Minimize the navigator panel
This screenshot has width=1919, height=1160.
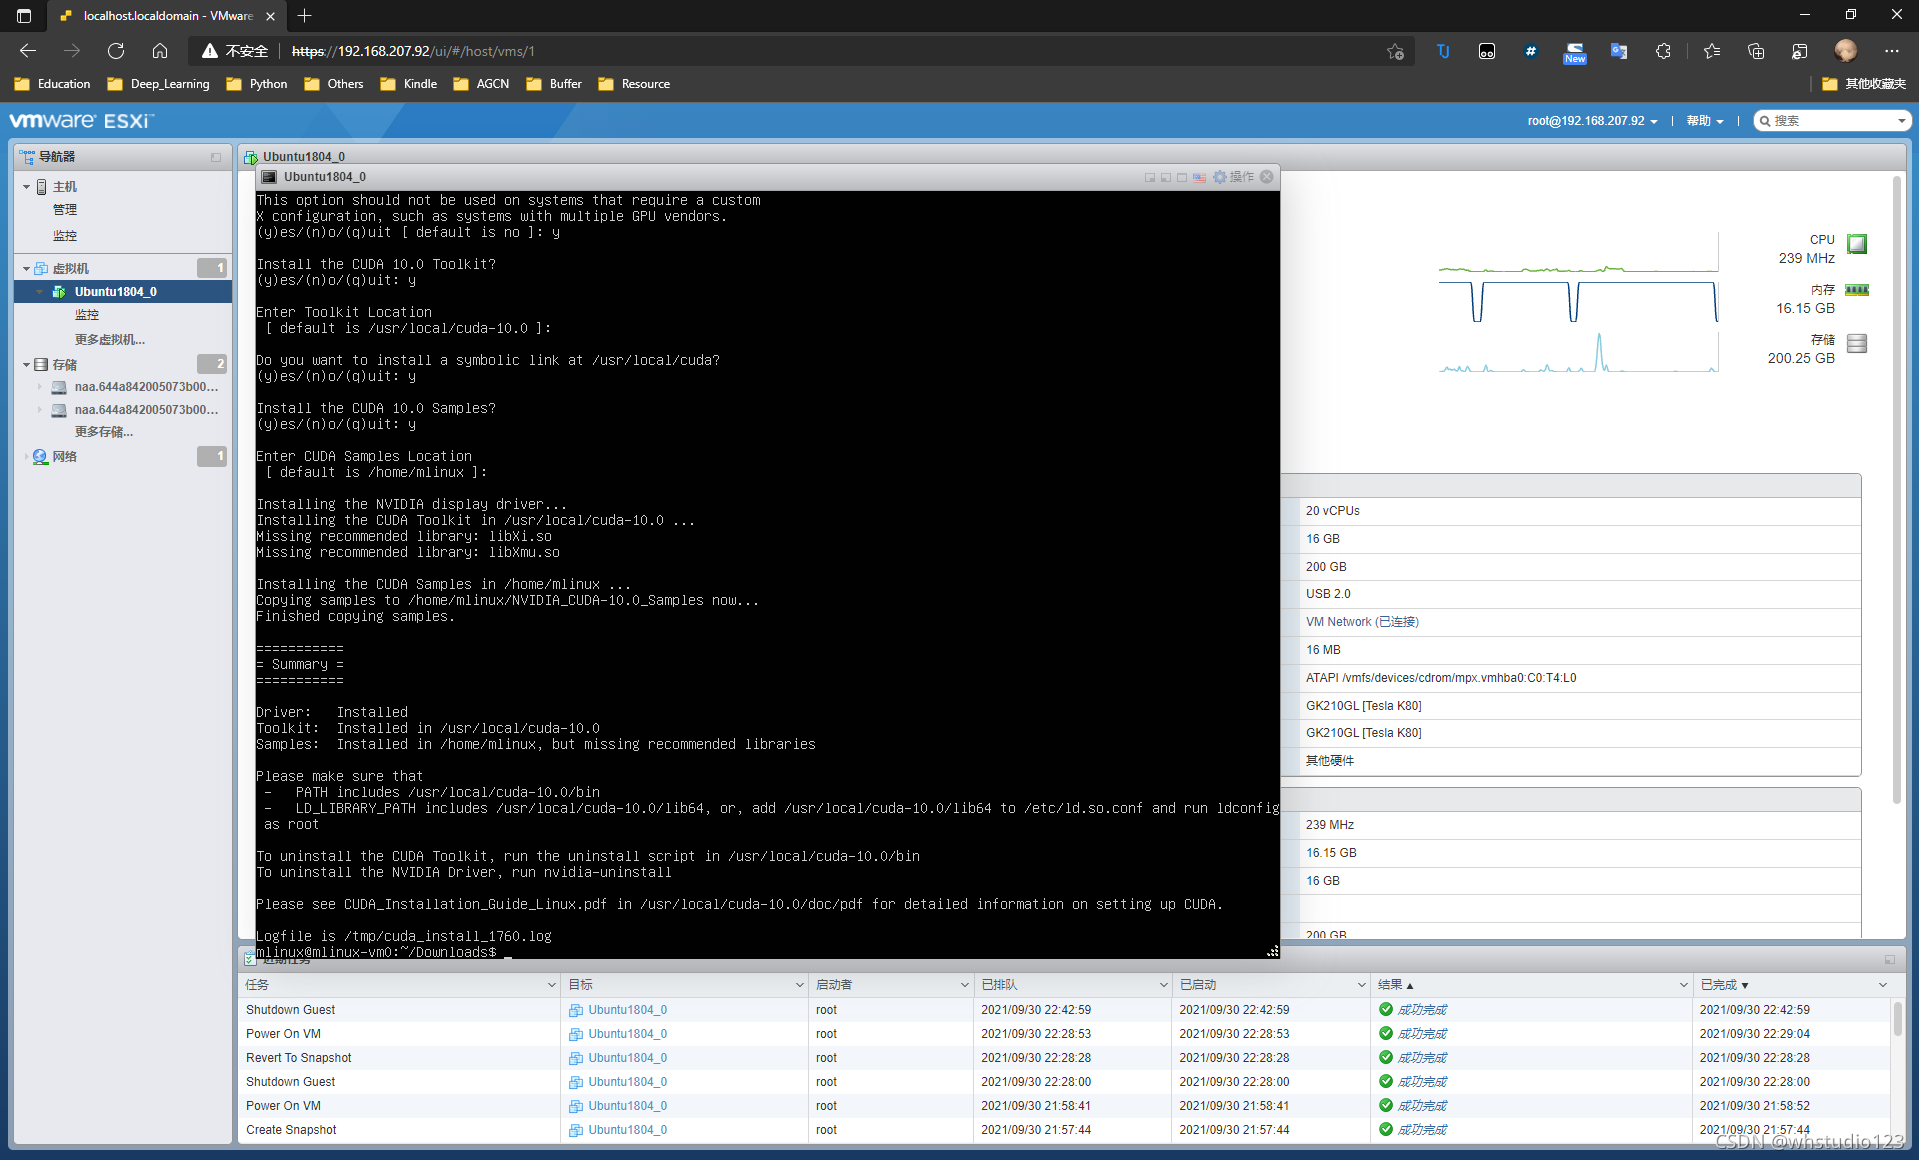tap(216, 157)
